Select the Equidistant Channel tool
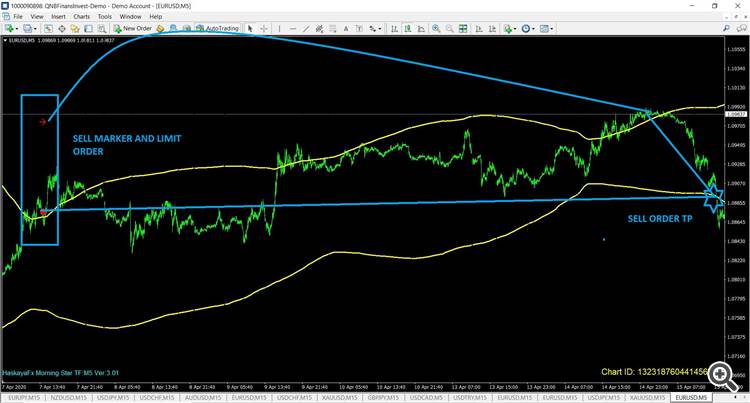The width and height of the screenshot is (750, 403). pos(319,29)
